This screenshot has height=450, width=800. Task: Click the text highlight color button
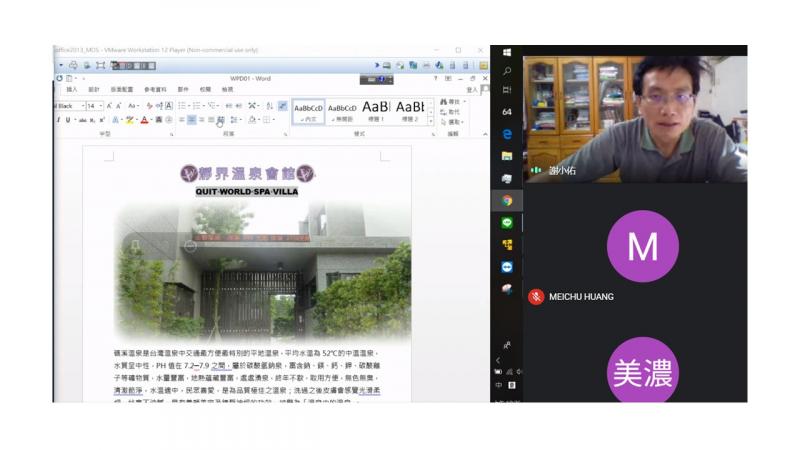pyautogui.click(x=130, y=120)
